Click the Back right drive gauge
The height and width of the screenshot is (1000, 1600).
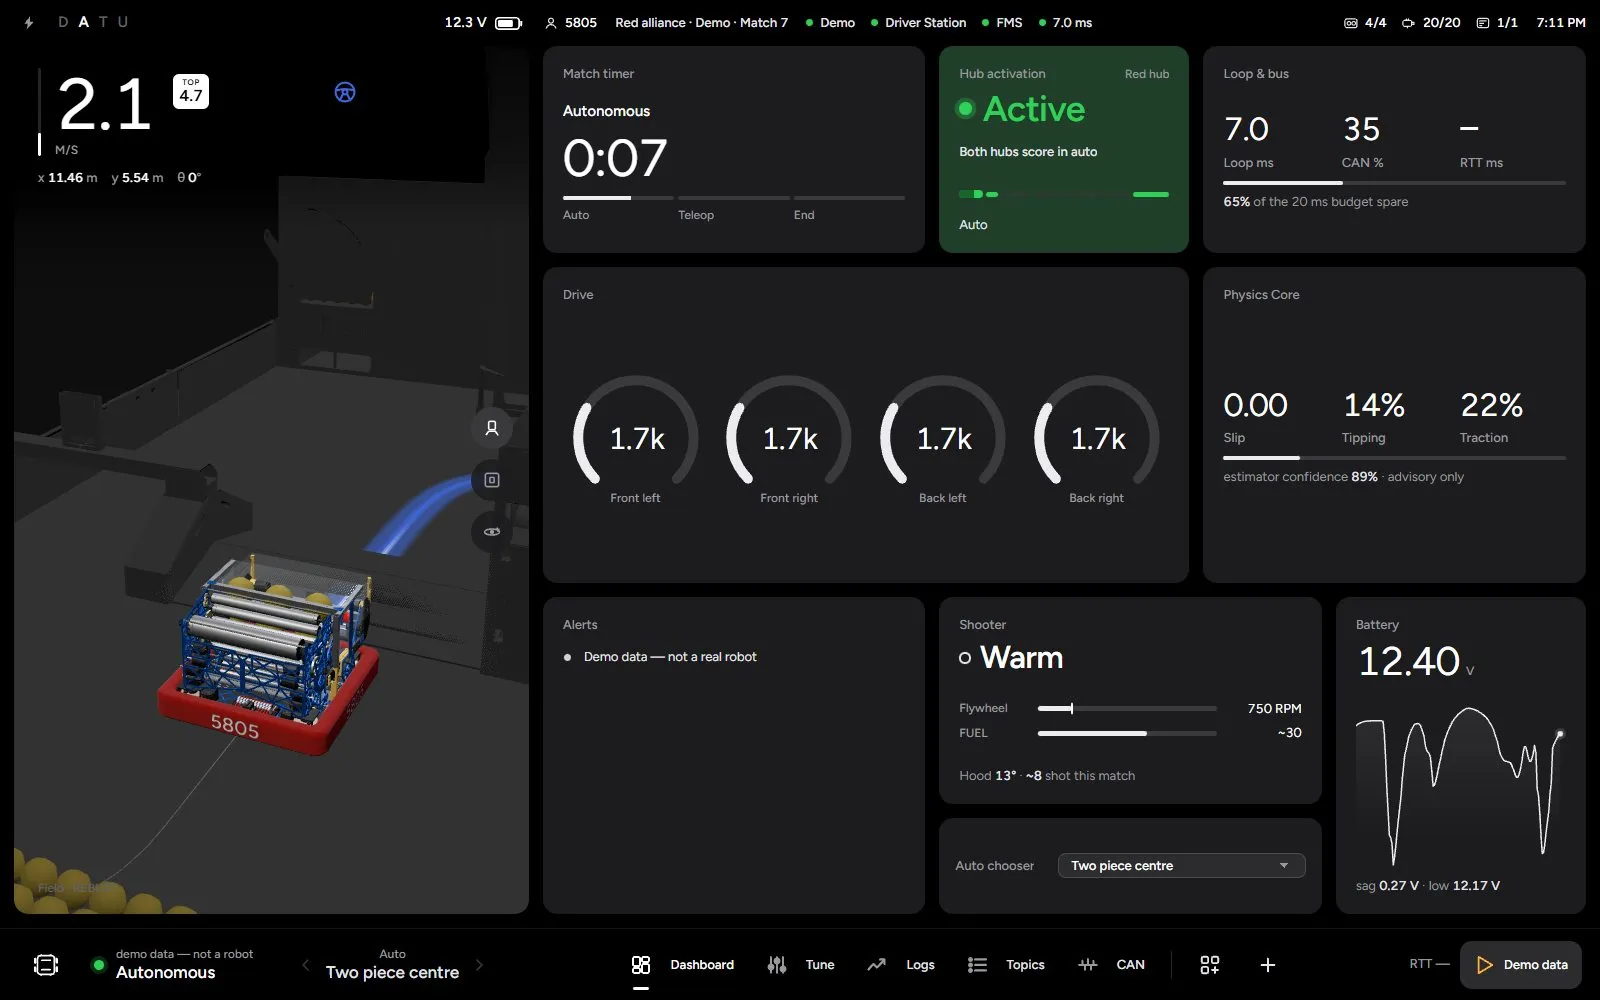click(1097, 440)
